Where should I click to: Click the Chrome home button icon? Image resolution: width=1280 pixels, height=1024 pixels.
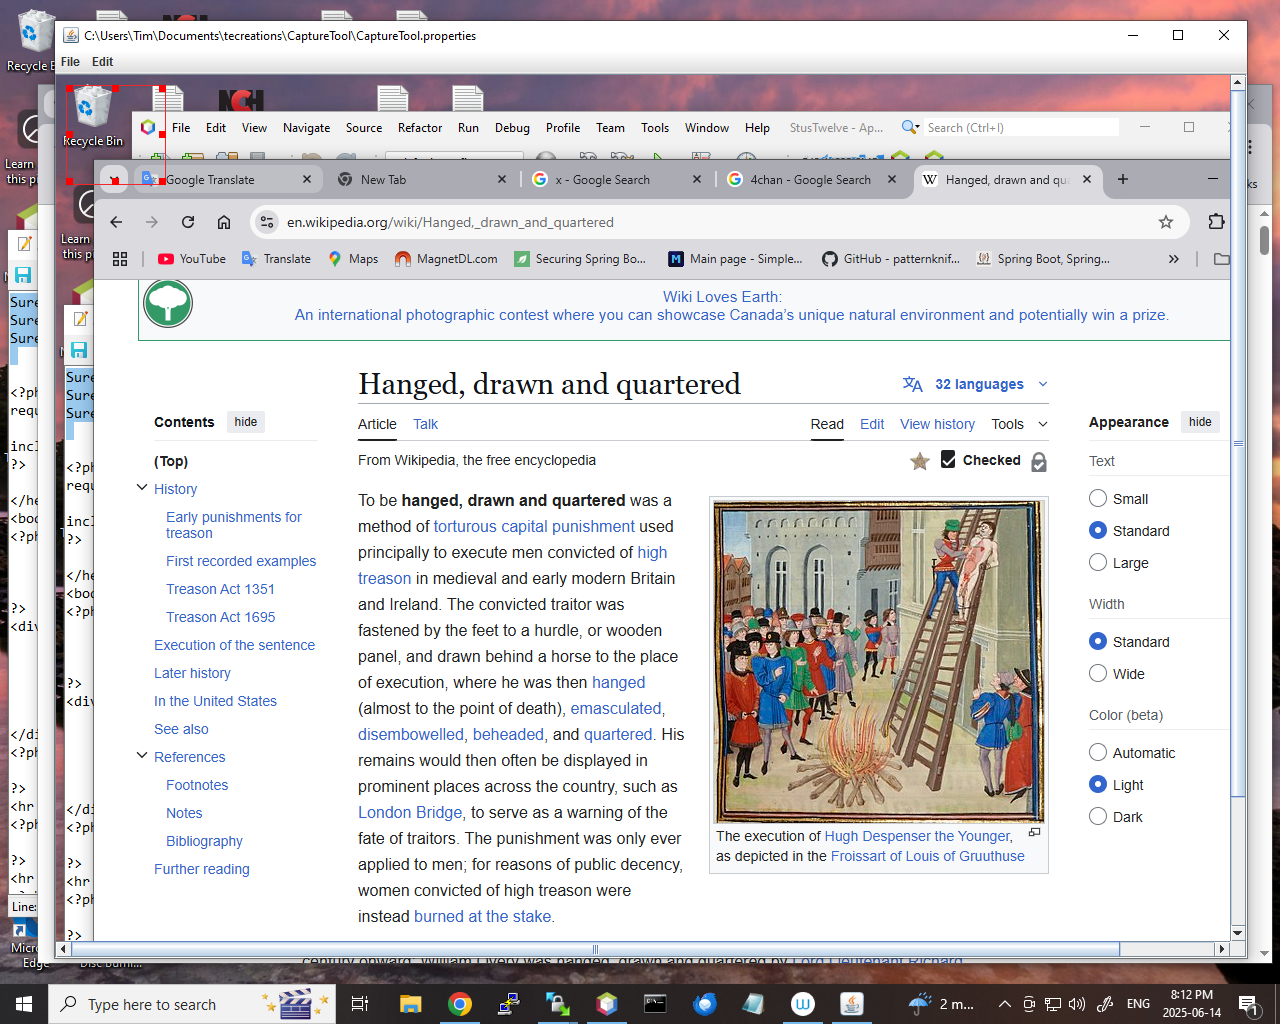pos(224,222)
